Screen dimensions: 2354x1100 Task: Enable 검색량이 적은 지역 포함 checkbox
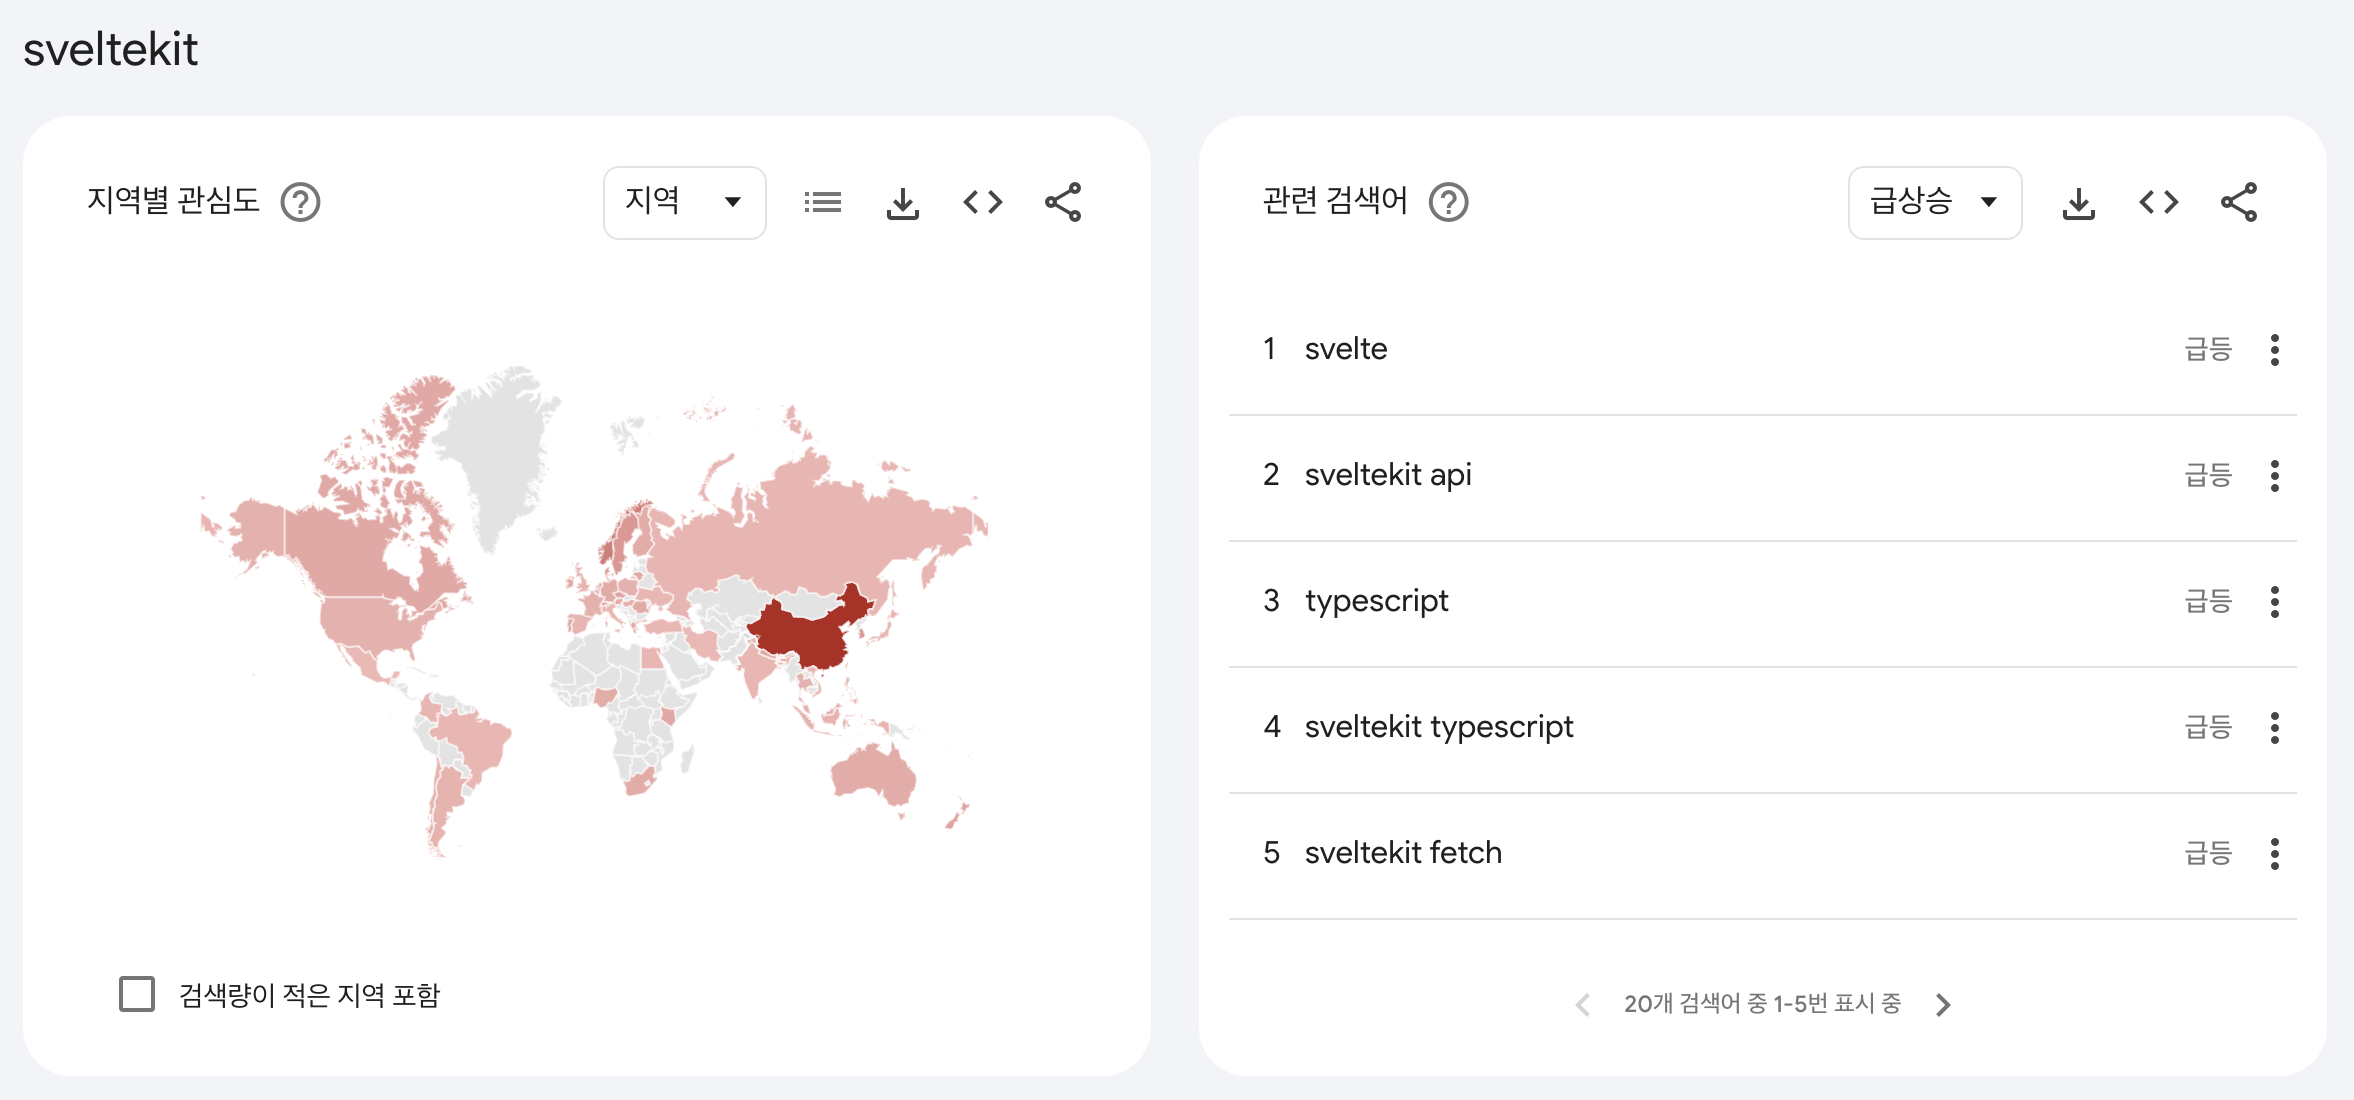[x=137, y=994]
